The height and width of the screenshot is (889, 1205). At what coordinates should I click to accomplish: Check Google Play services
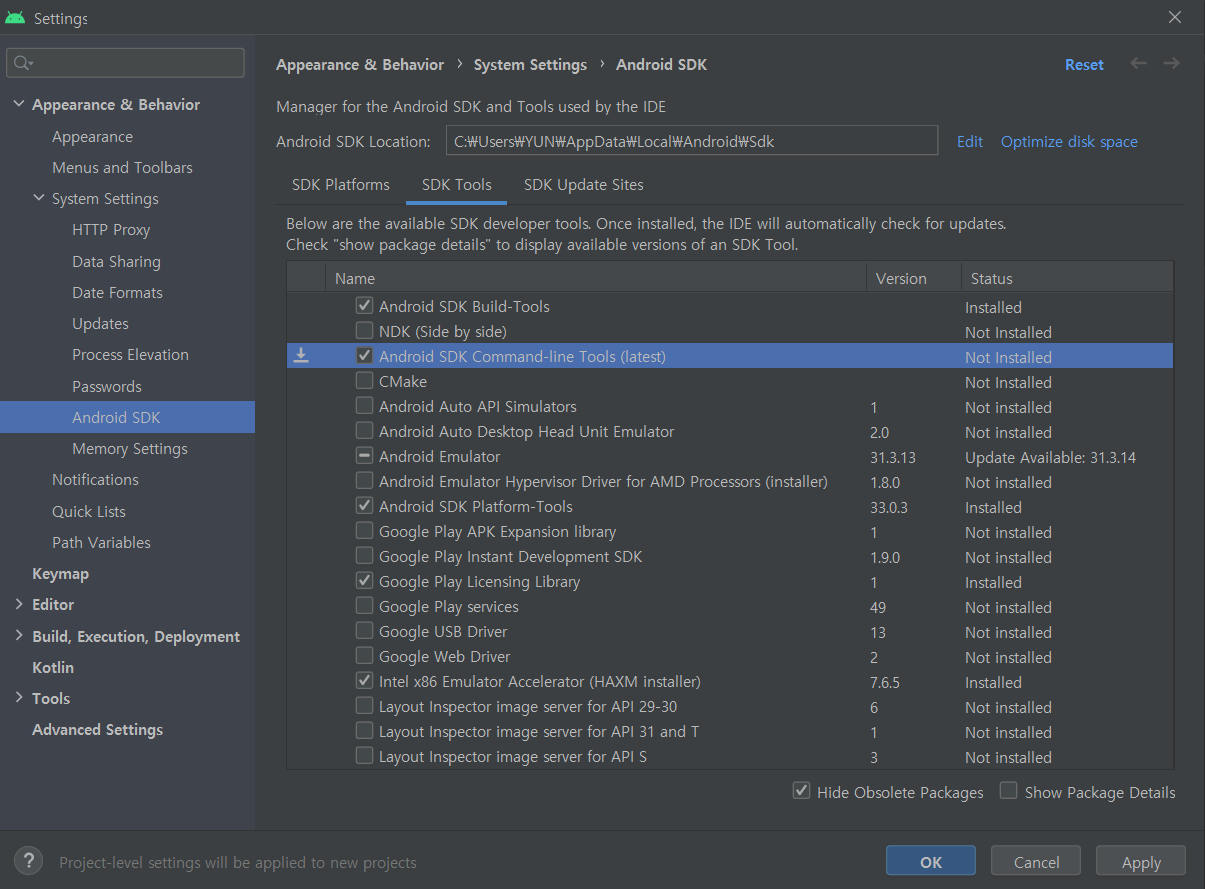(x=365, y=606)
